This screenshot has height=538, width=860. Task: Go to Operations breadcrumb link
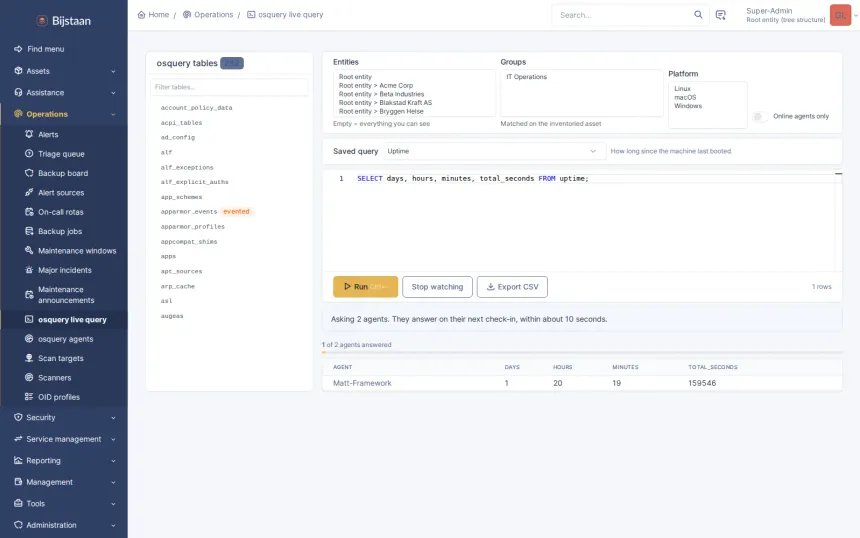pyautogui.click(x=208, y=15)
